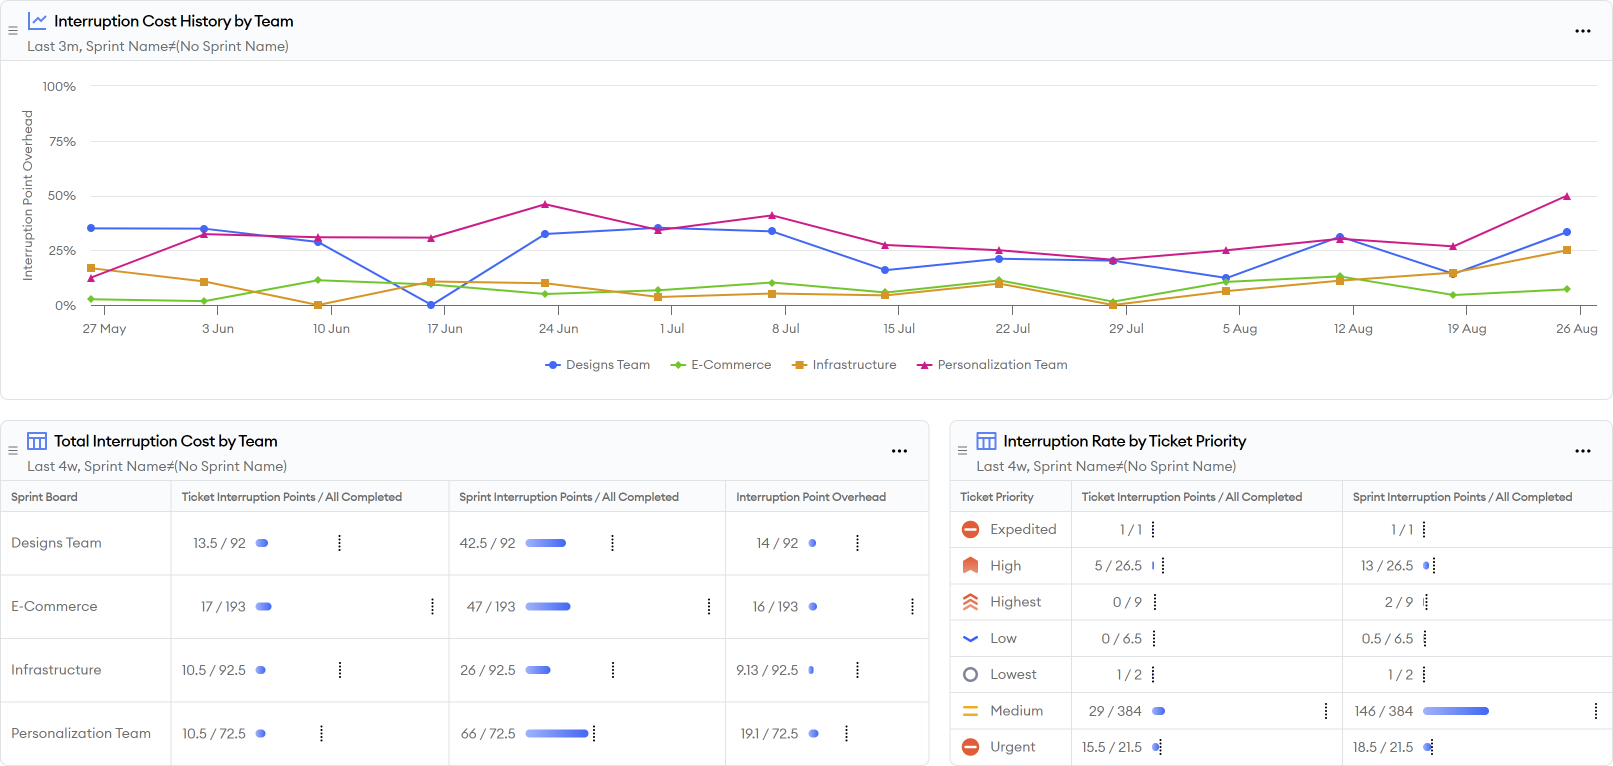The width and height of the screenshot is (1613, 766).
Task: Click the Urgent priority icon
Action: point(970,747)
